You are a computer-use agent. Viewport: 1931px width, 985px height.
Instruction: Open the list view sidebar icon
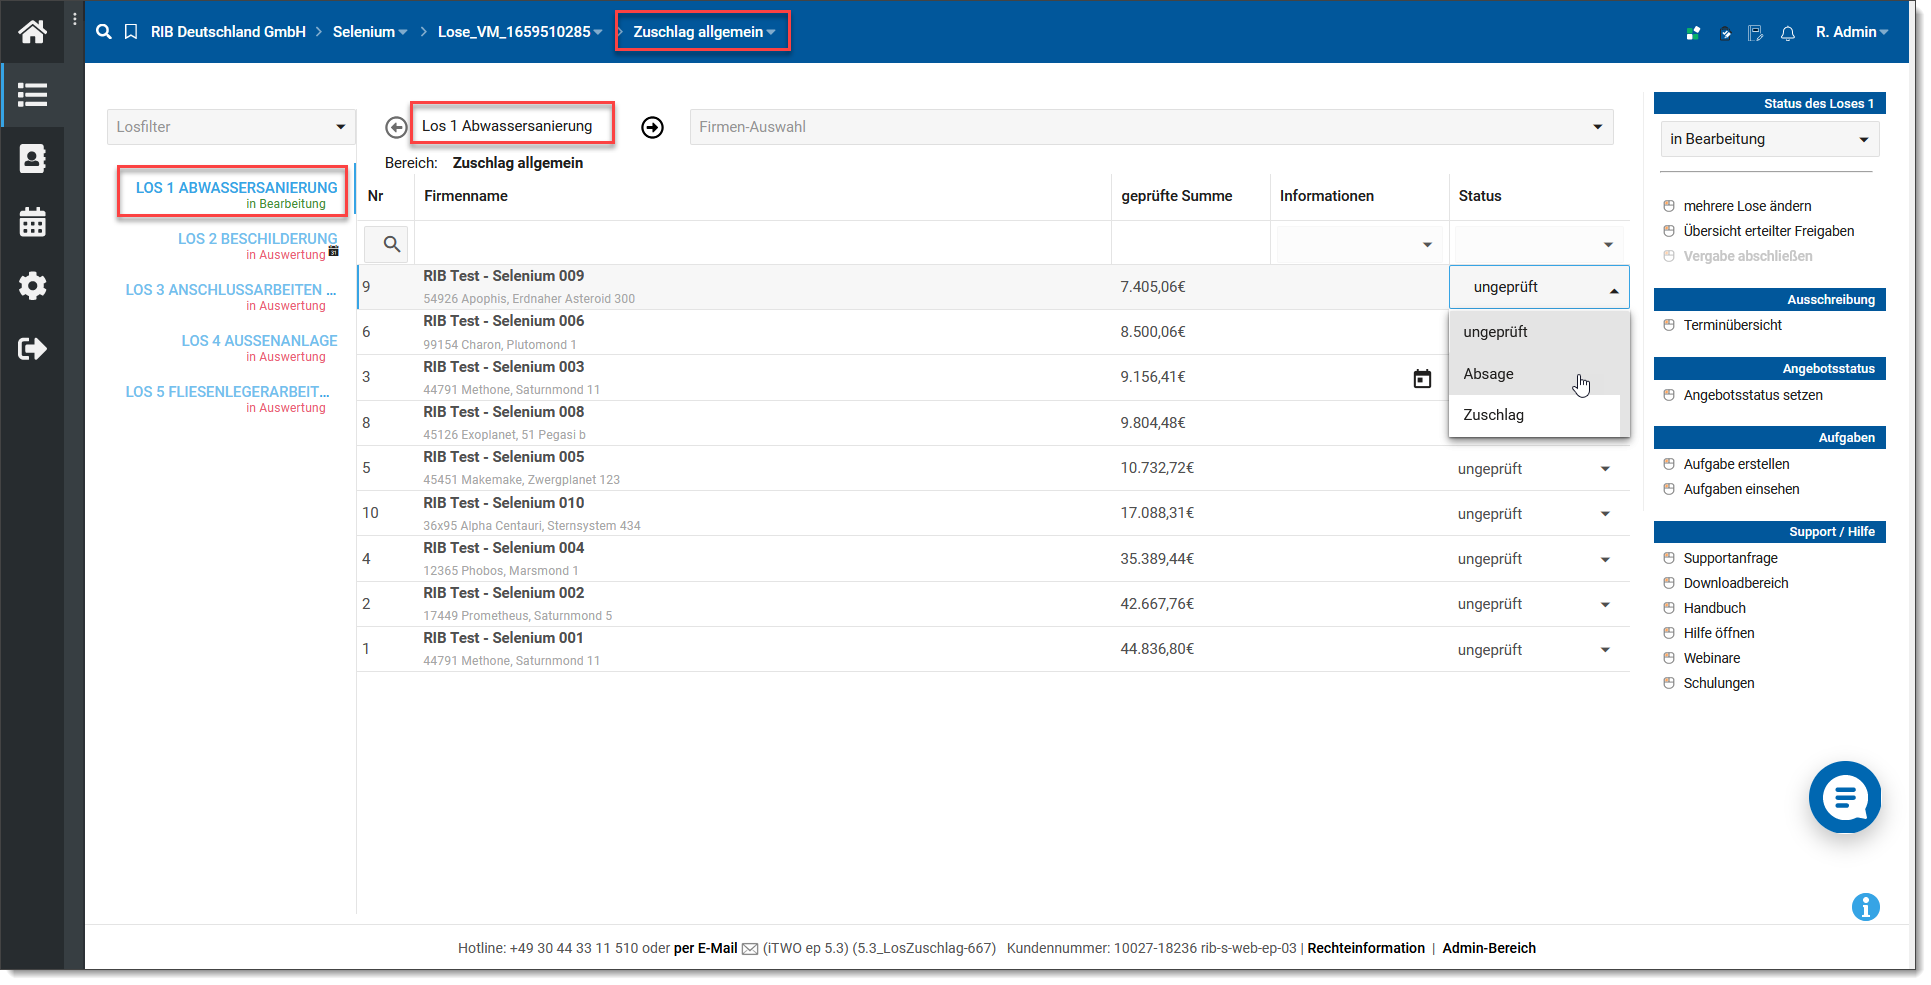tap(32, 95)
